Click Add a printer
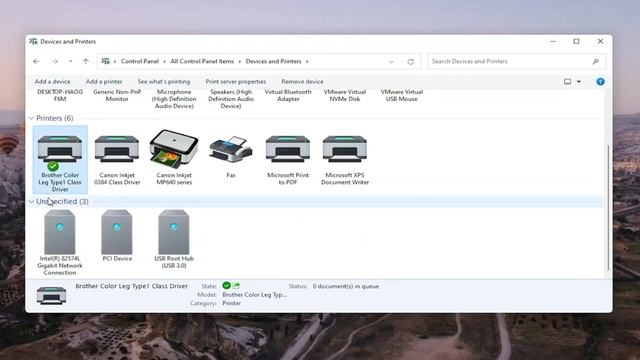The height and width of the screenshot is (360, 640). tap(104, 82)
